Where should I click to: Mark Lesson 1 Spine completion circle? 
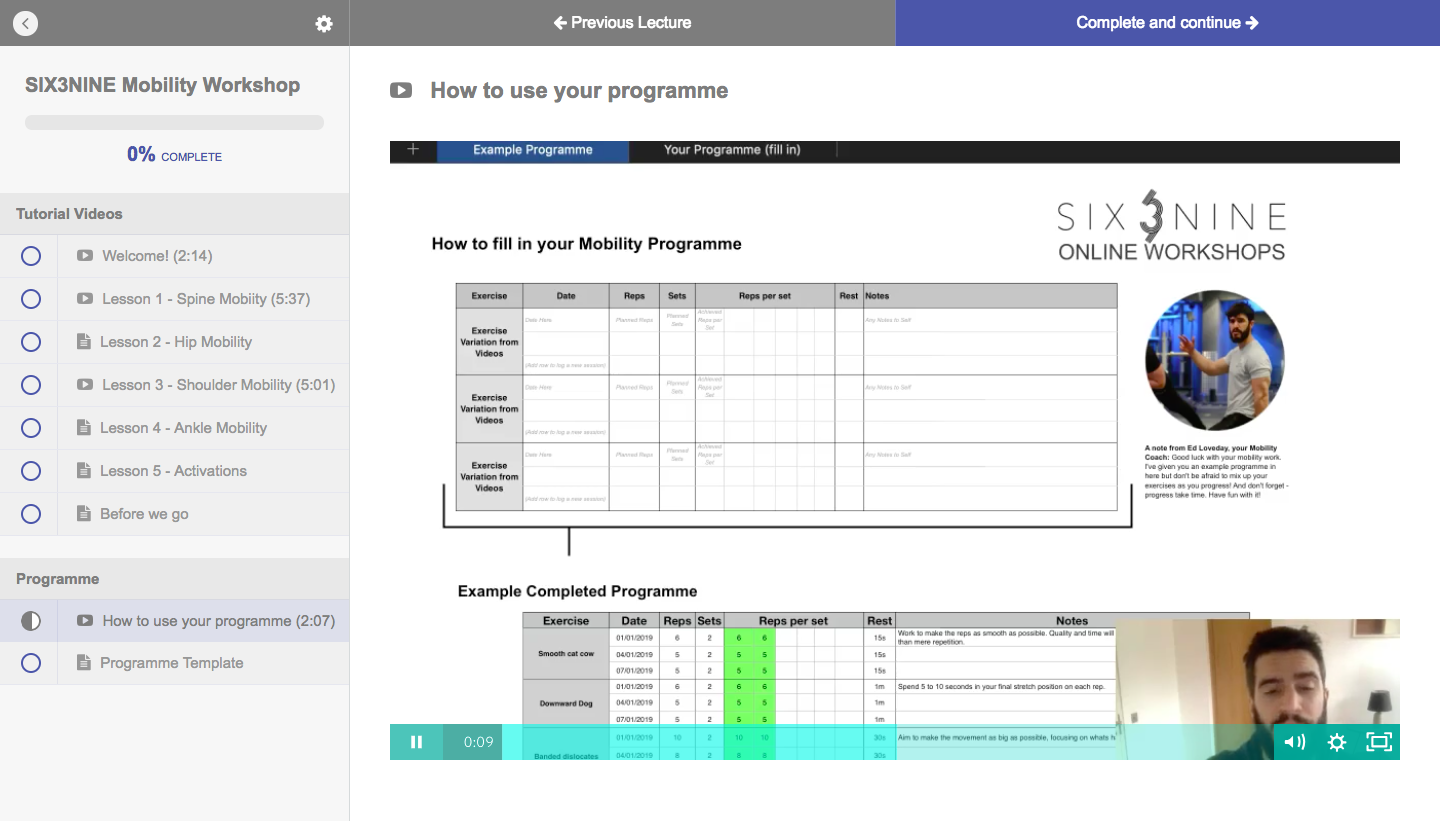coord(31,299)
